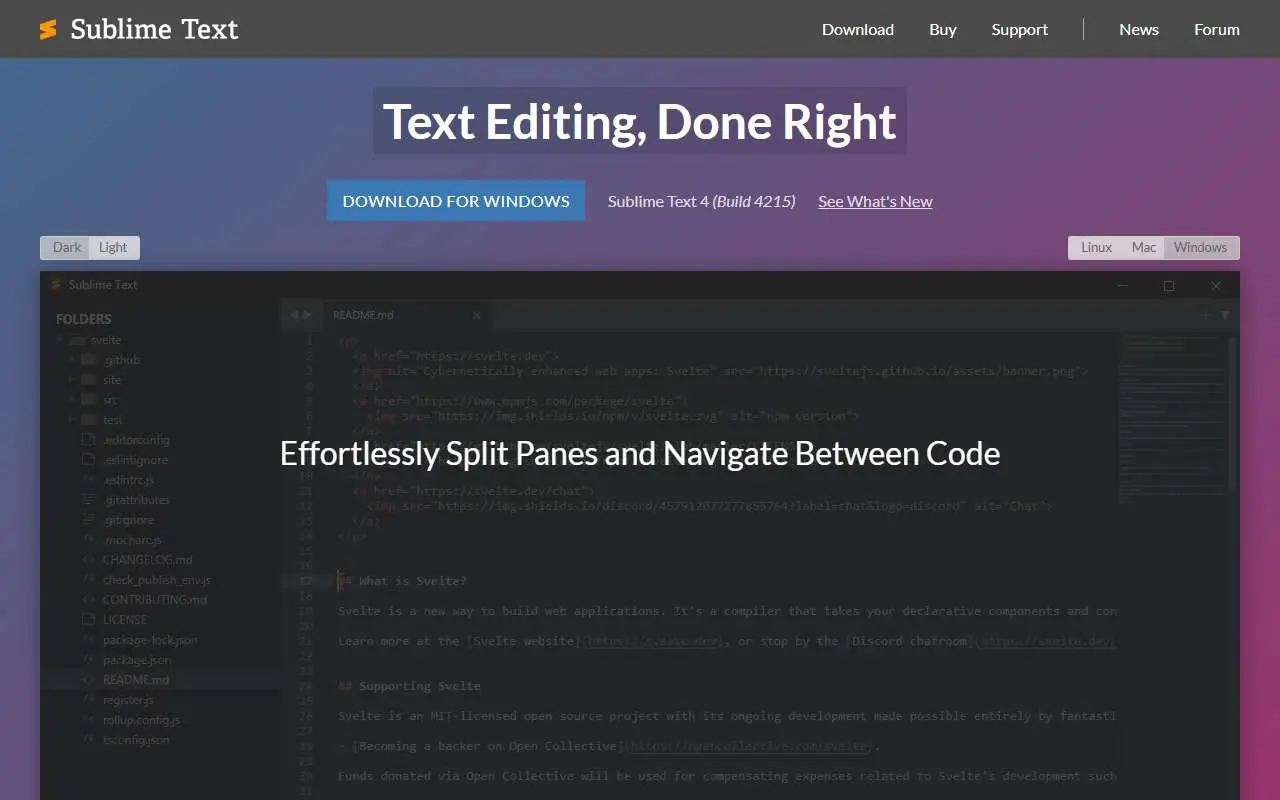Click the Download for Windows button
The image size is (1280, 800).
pyautogui.click(x=456, y=201)
